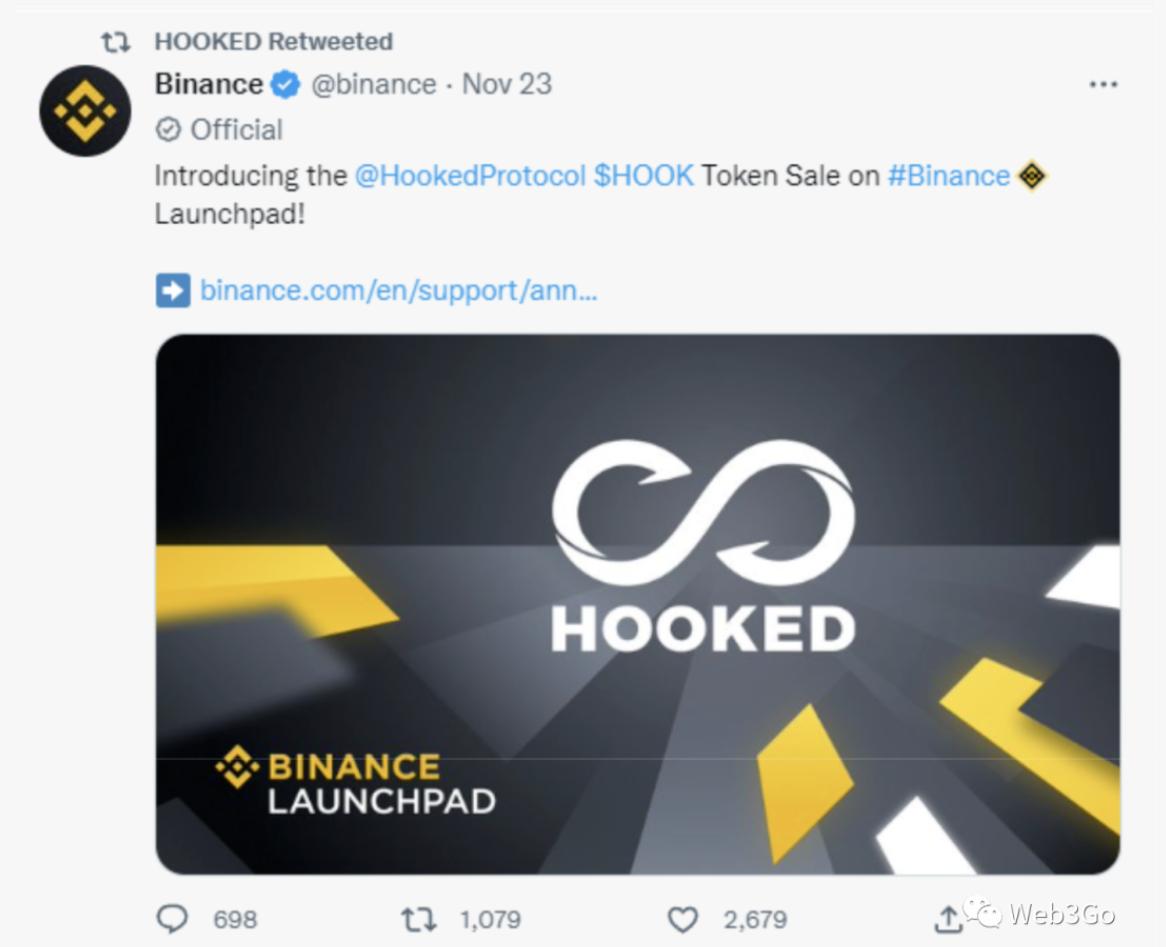
Task: Click the reply speech bubble icon
Action: point(173,918)
